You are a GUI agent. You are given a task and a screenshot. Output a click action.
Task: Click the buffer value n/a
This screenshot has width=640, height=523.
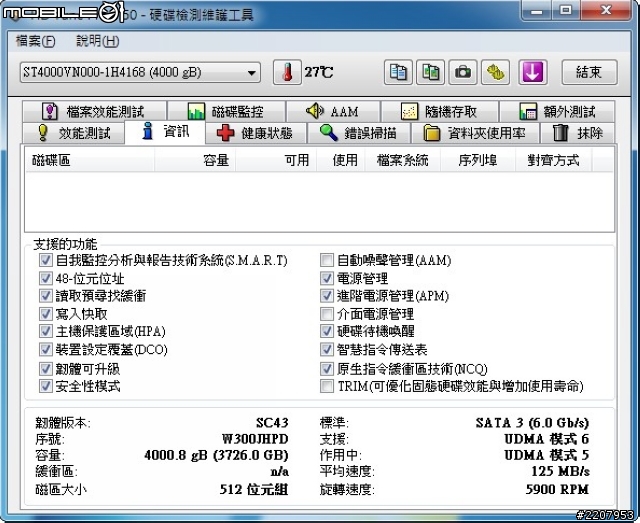(x=280, y=472)
